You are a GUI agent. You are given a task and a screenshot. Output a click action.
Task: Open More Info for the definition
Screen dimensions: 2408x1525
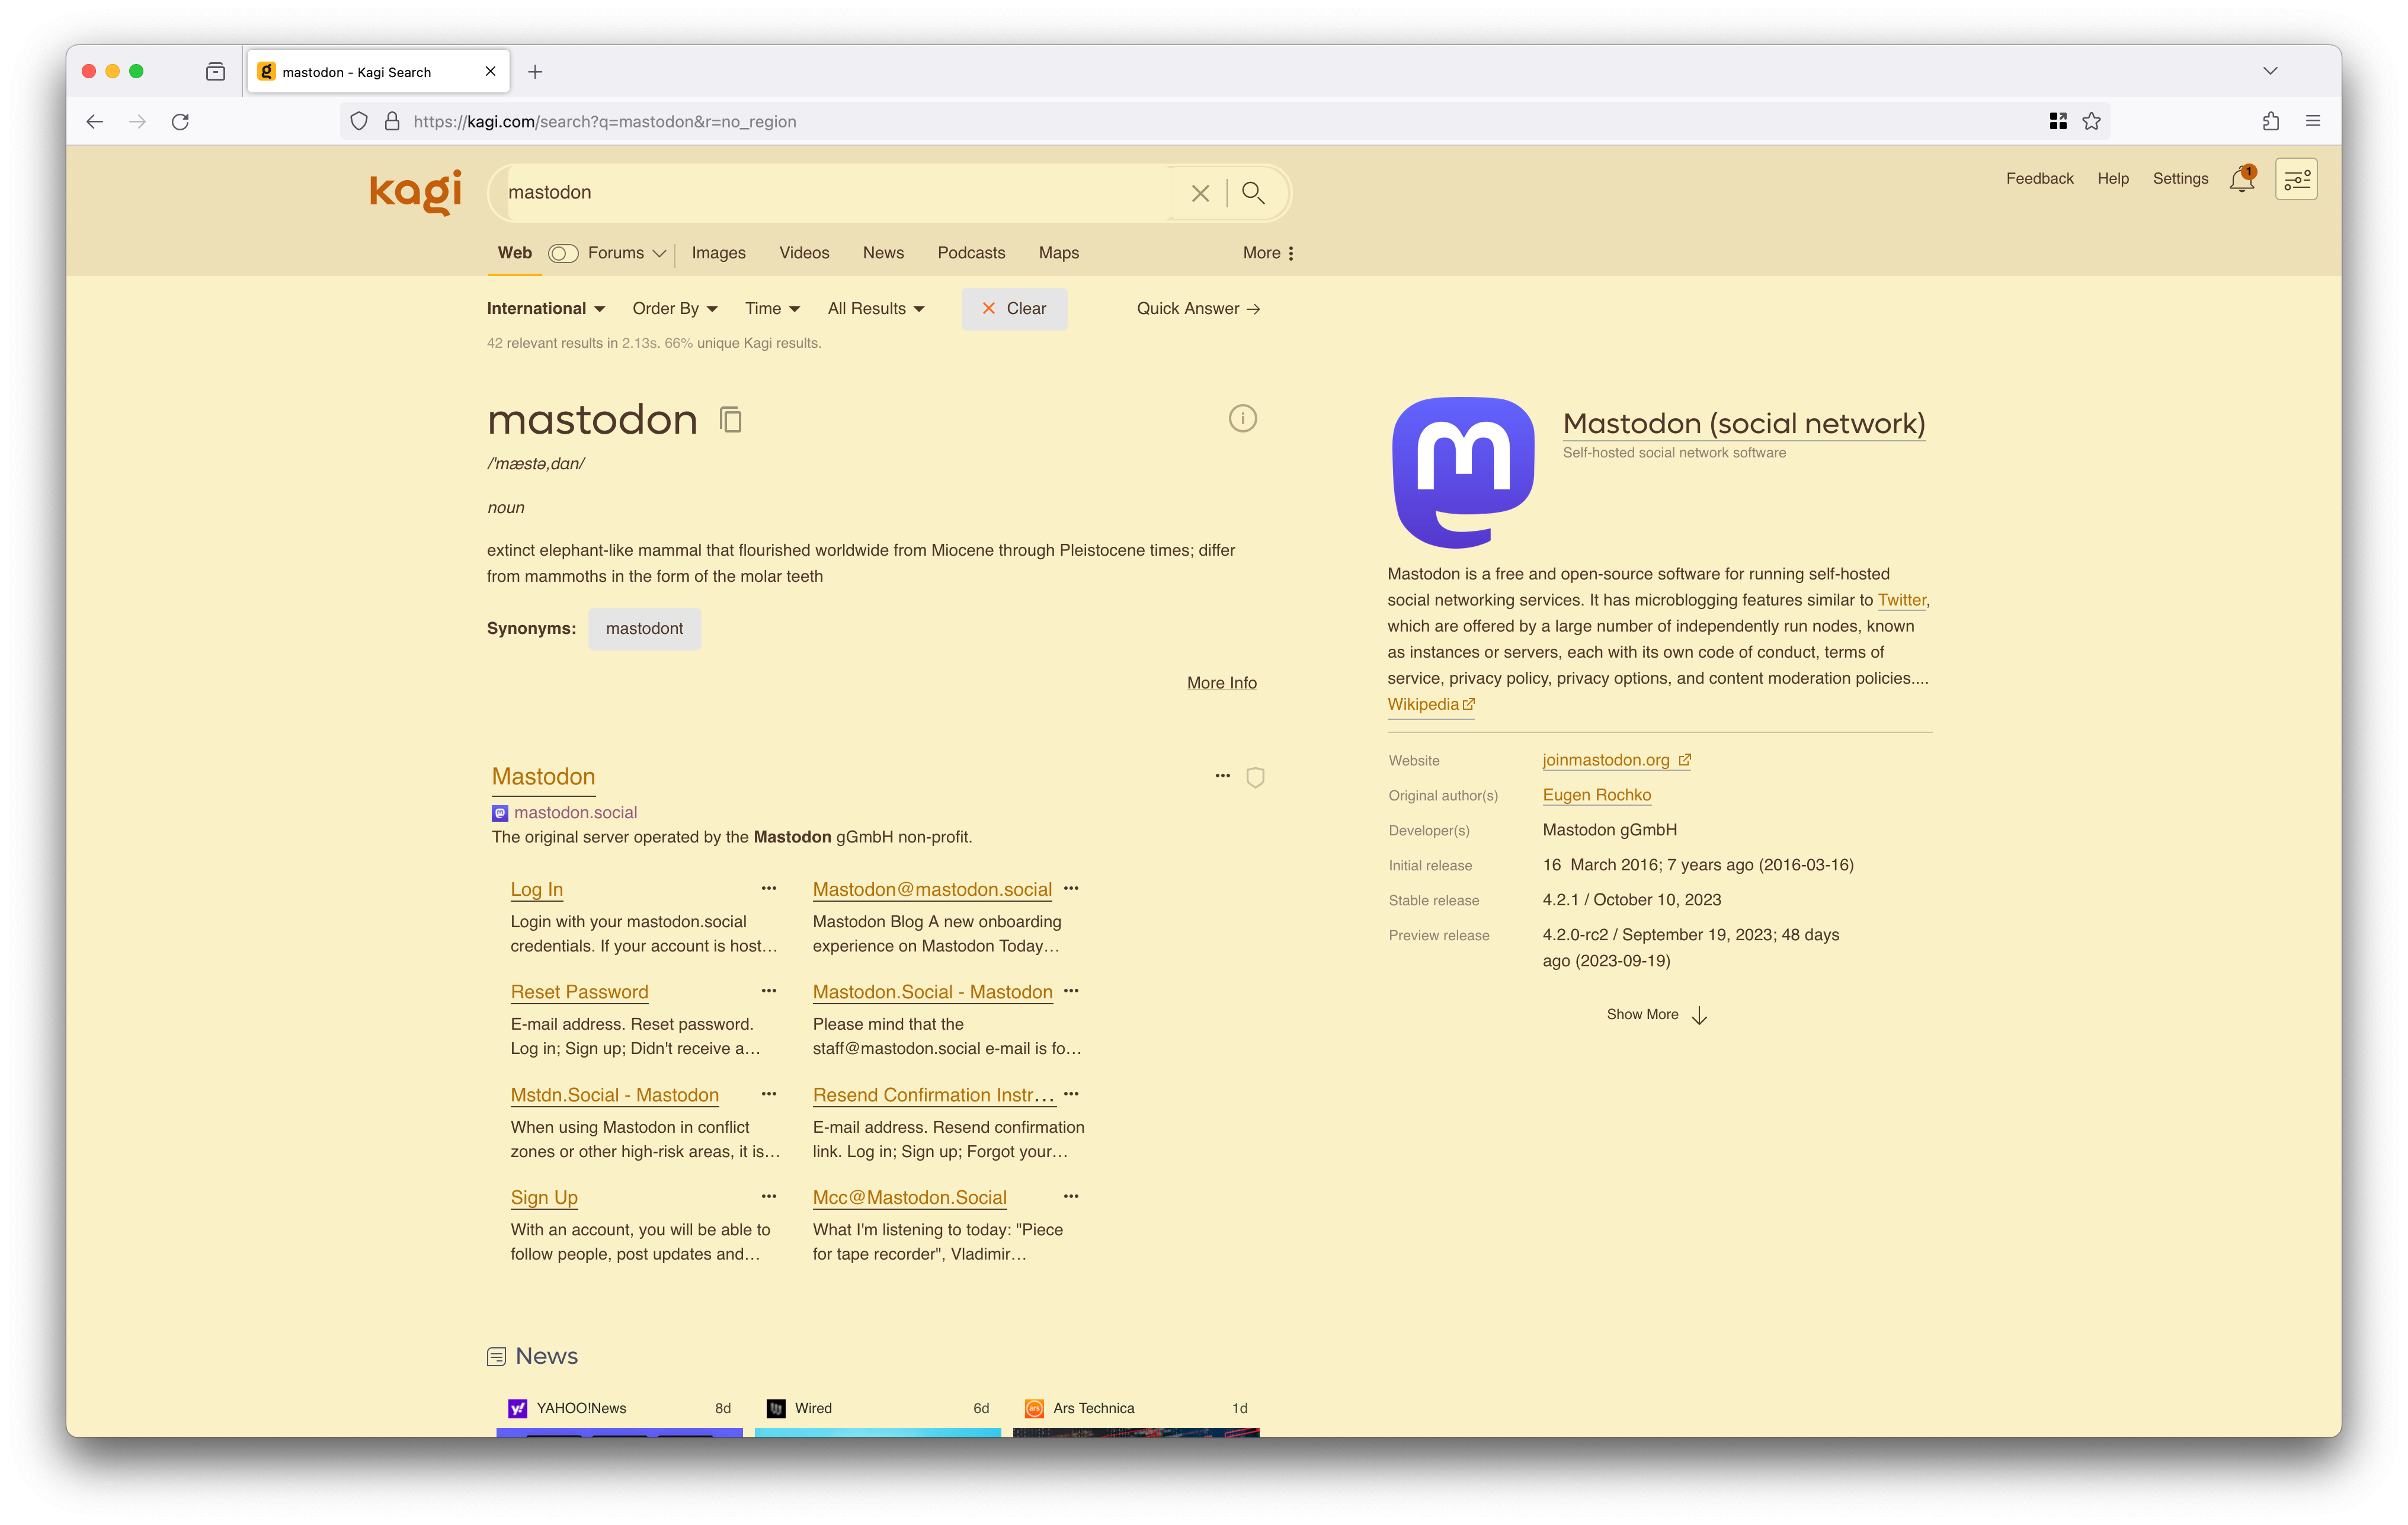point(1221,683)
